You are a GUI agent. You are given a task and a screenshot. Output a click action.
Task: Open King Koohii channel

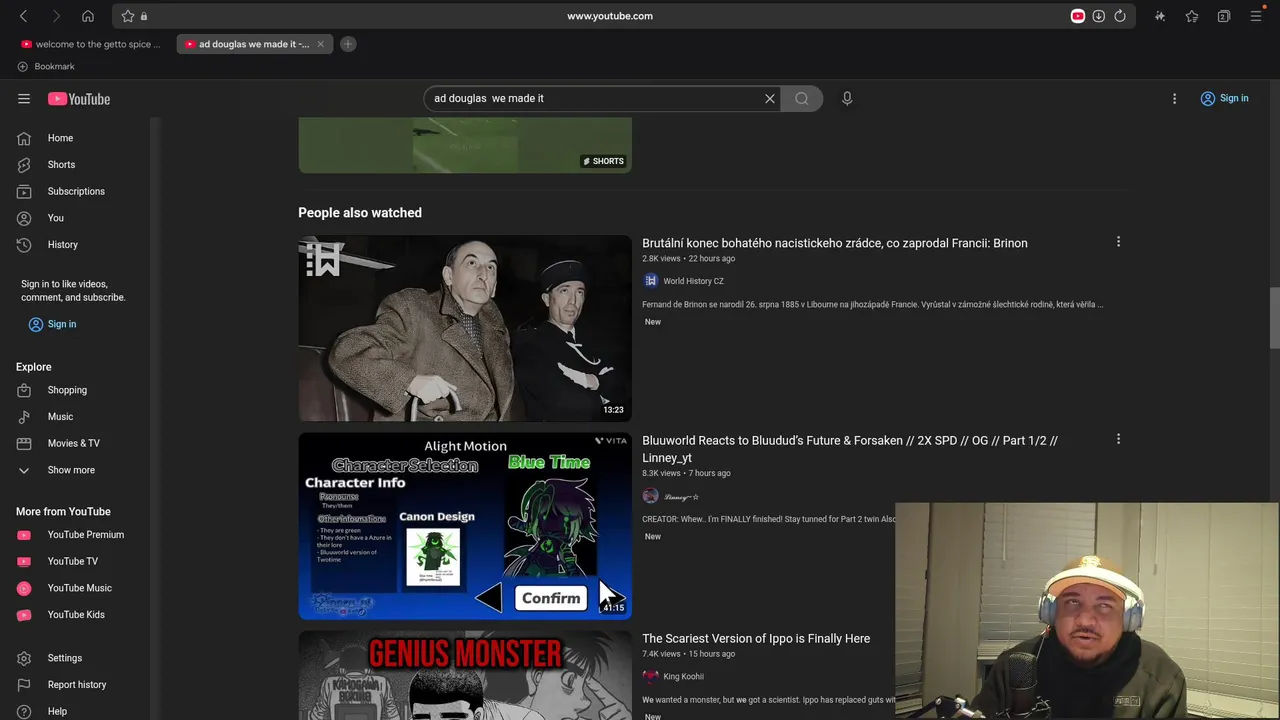[683, 677]
